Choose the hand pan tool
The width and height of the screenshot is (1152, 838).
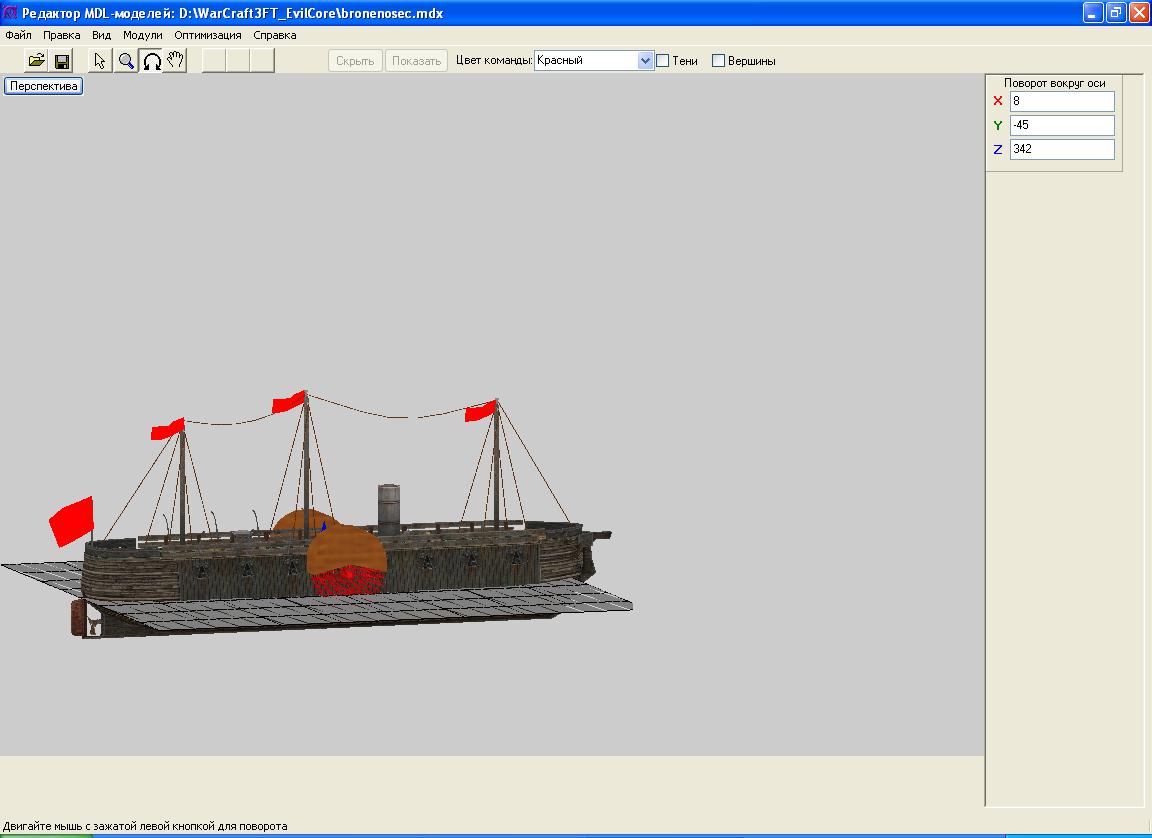pyautogui.click(x=176, y=60)
